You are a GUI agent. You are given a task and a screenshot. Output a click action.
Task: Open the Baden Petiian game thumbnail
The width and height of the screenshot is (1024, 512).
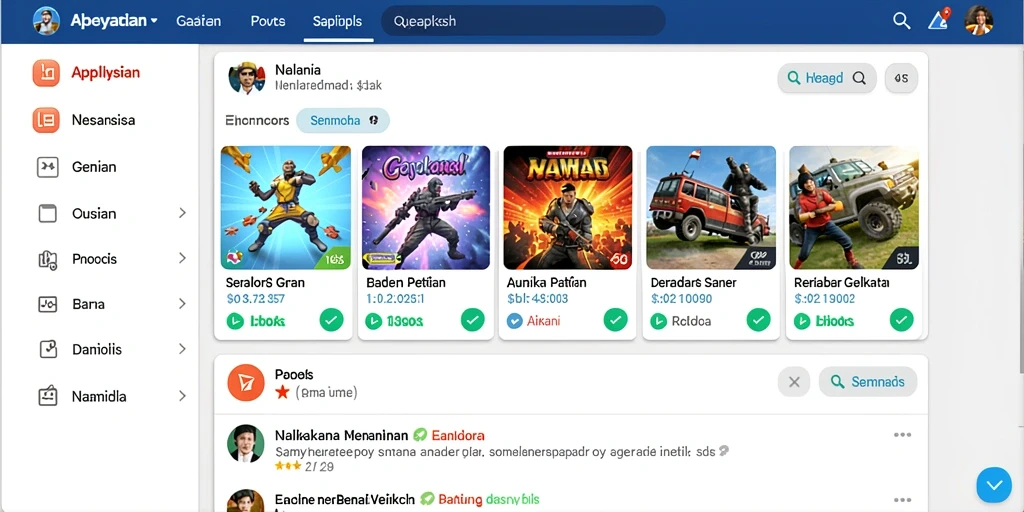(x=426, y=208)
